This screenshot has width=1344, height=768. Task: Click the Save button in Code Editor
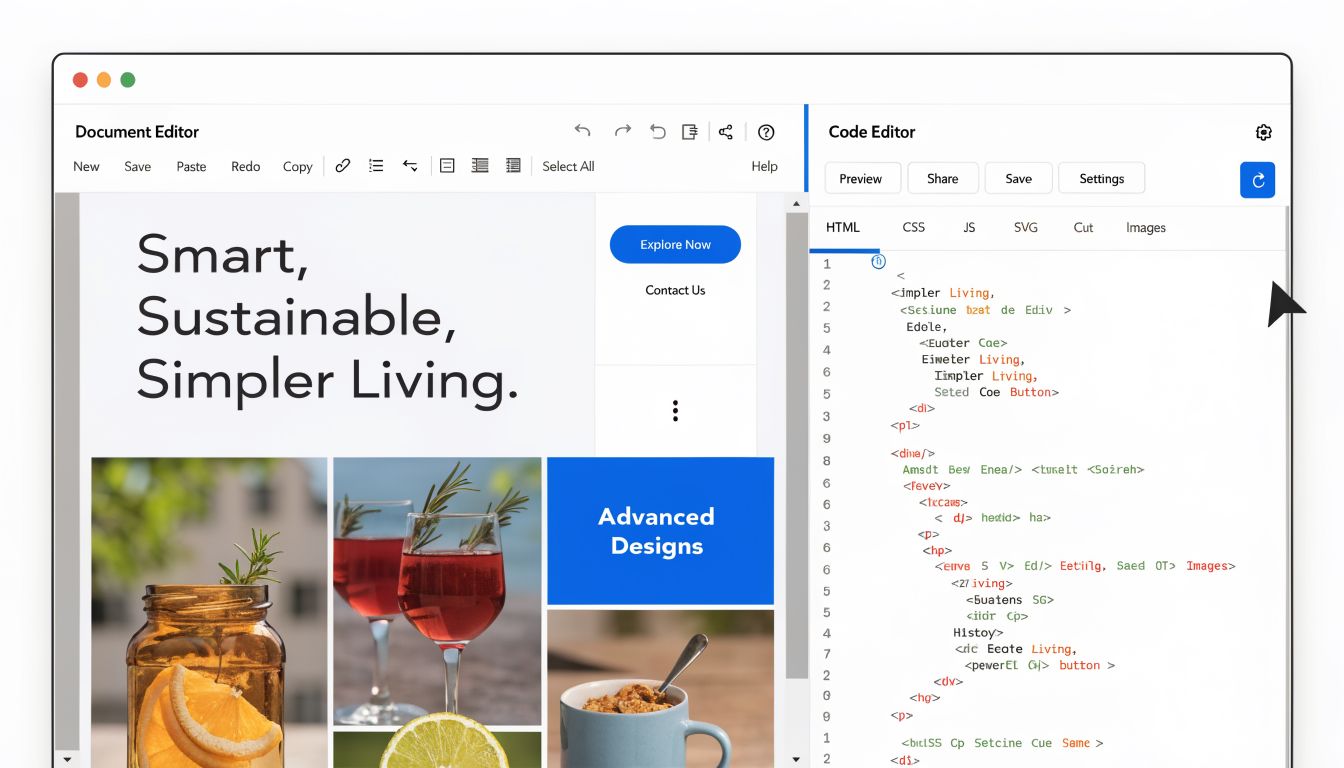(1018, 179)
